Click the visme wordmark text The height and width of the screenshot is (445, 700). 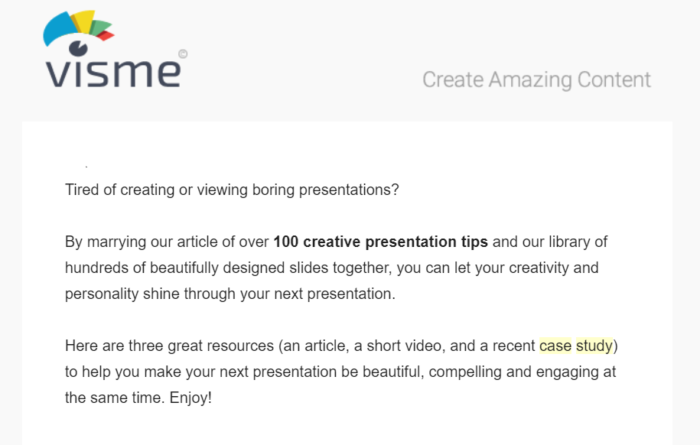tap(111, 72)
